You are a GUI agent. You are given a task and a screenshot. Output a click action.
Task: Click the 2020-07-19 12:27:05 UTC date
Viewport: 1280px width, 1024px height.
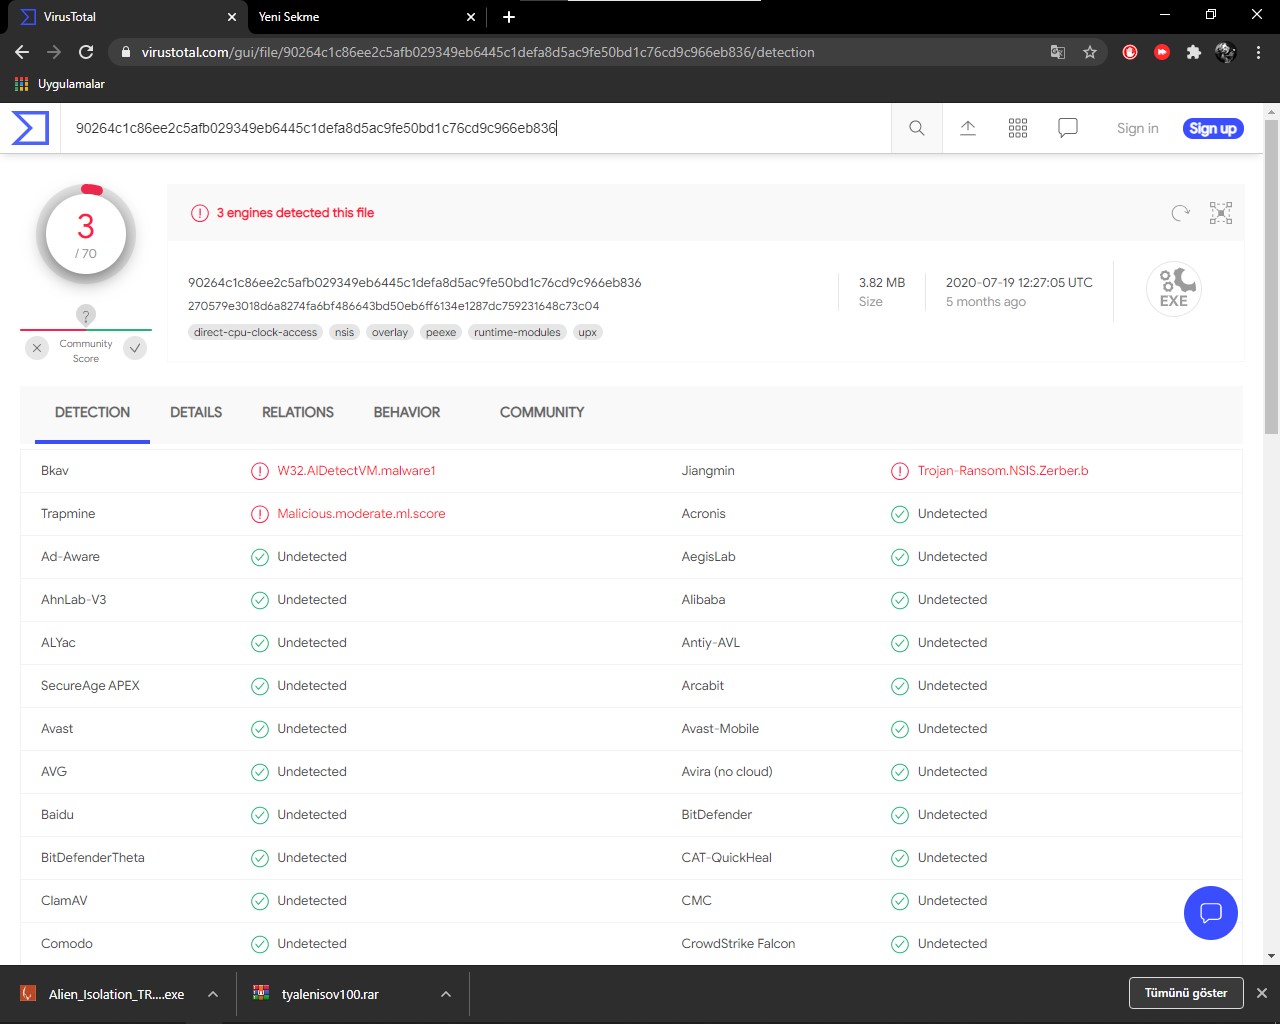point(1019,283)
